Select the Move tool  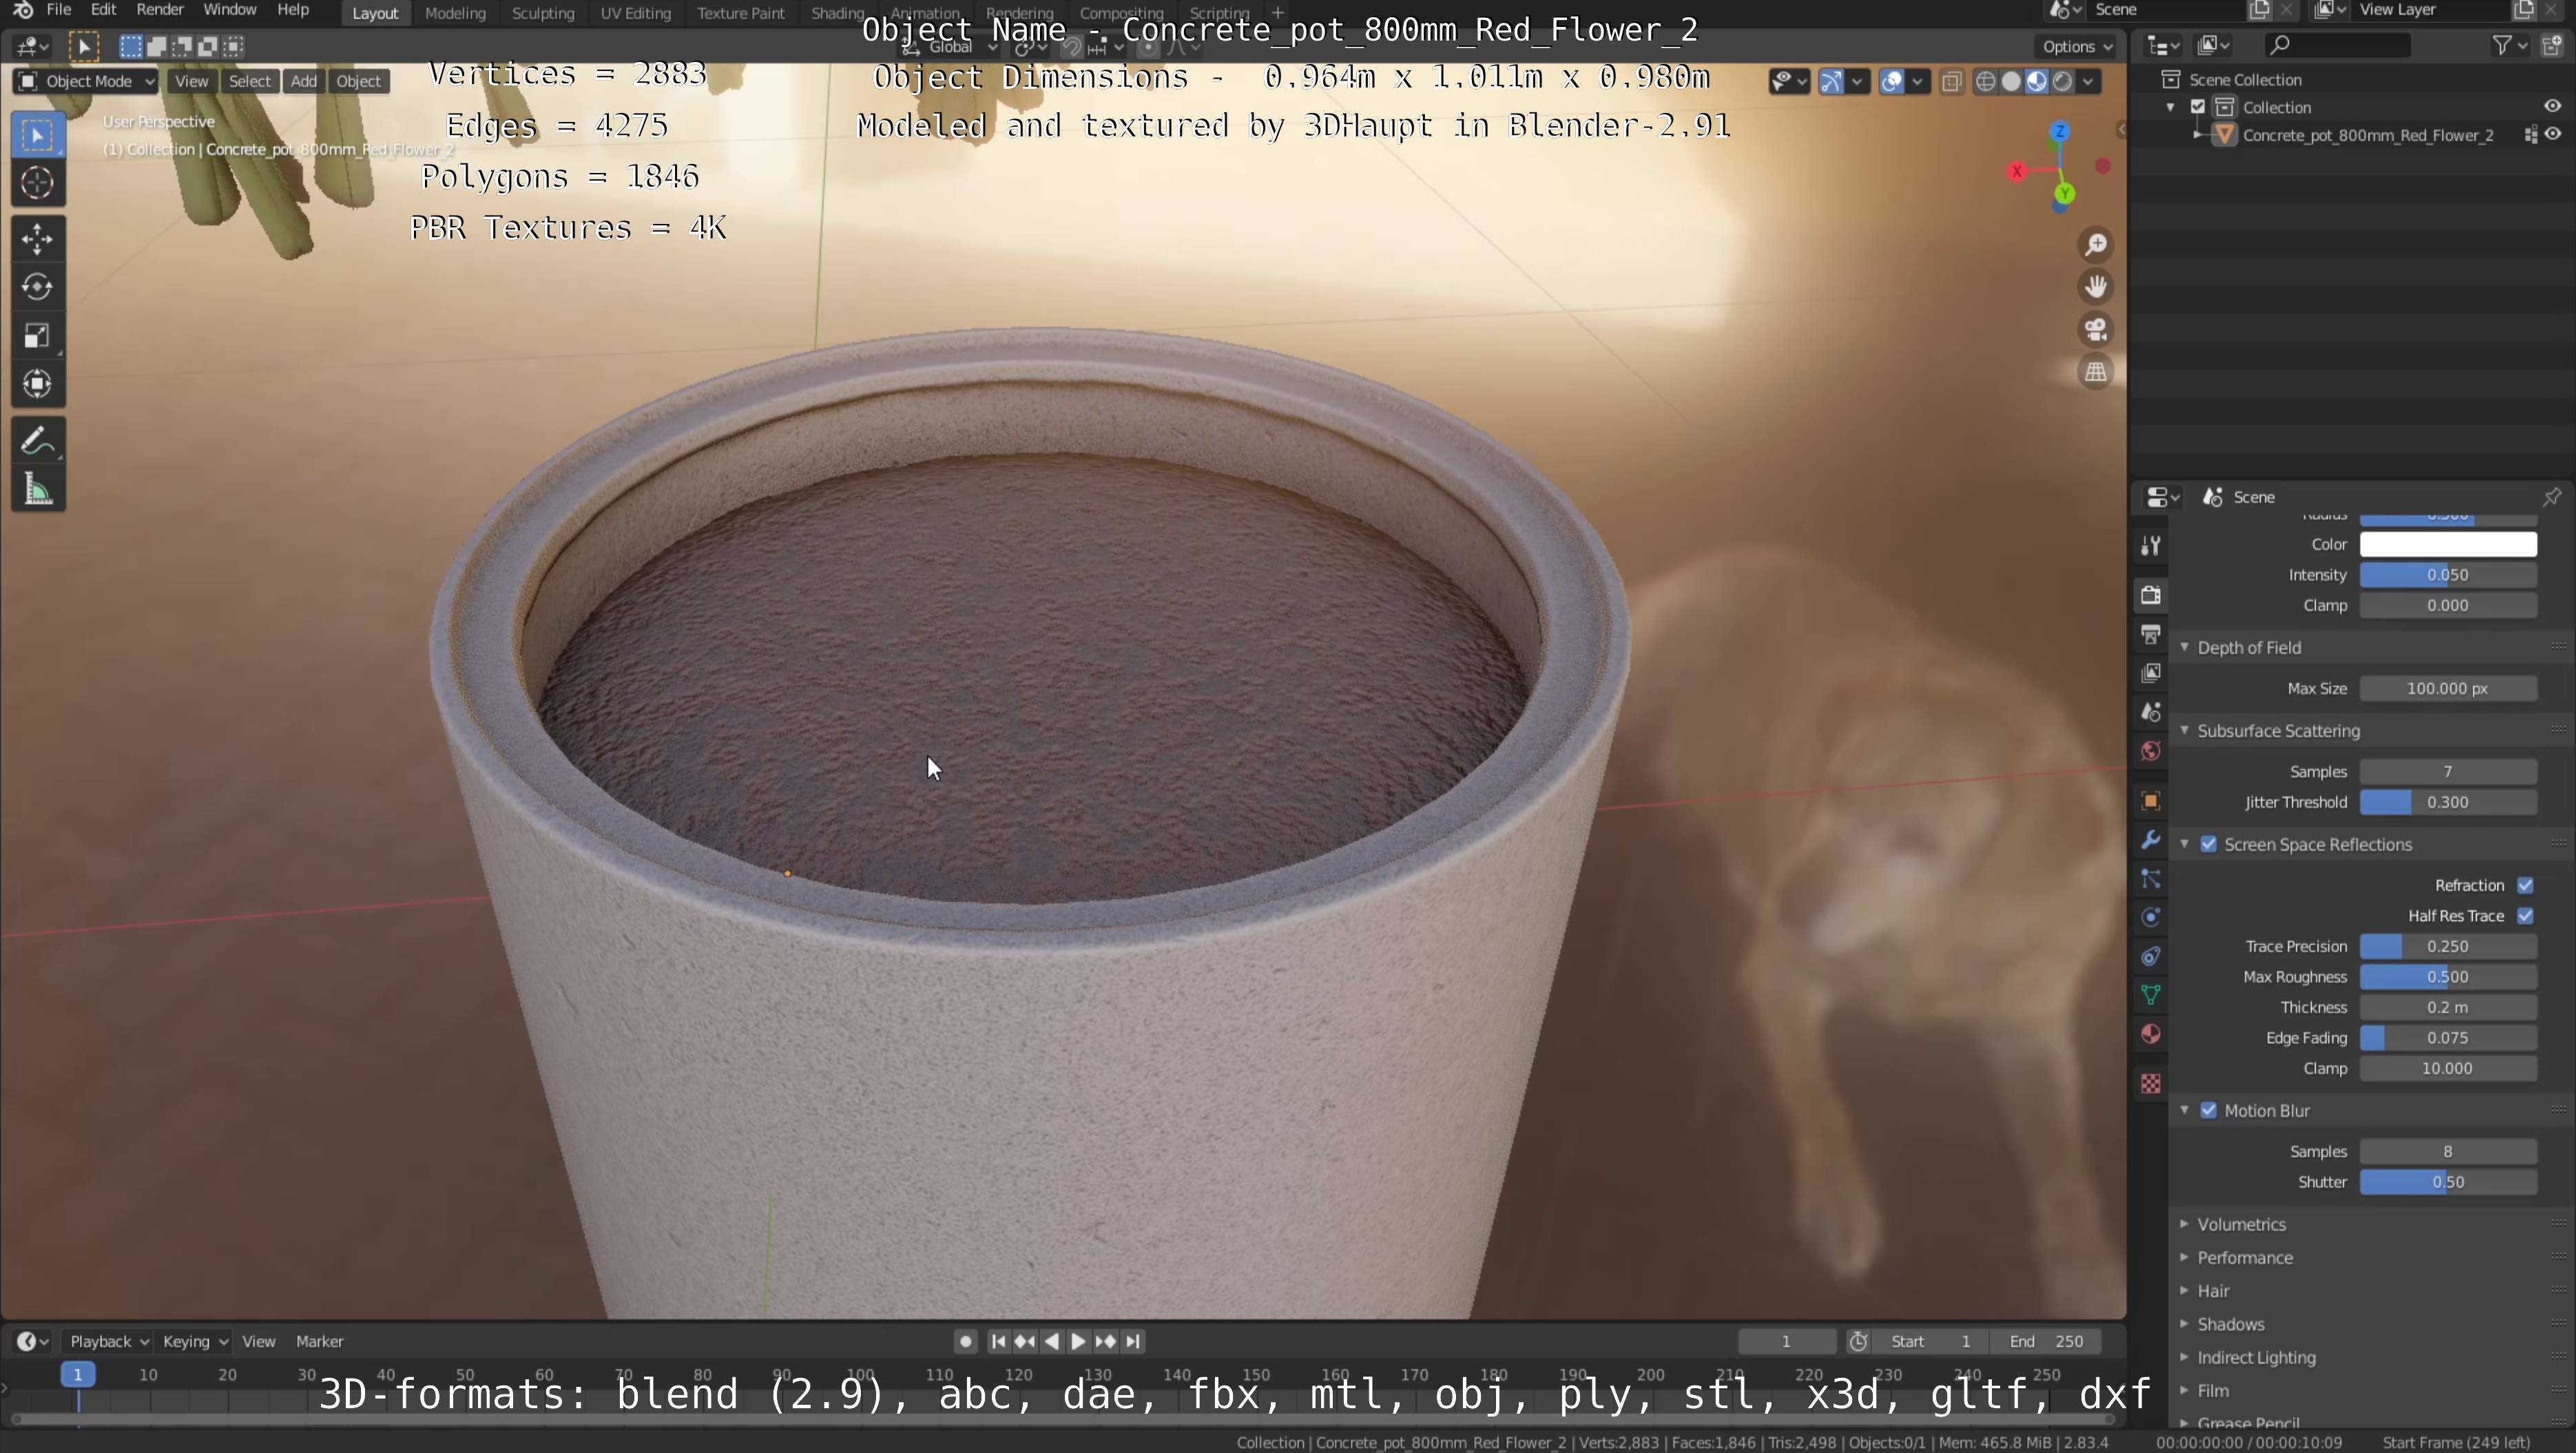(x=38, y=239)
